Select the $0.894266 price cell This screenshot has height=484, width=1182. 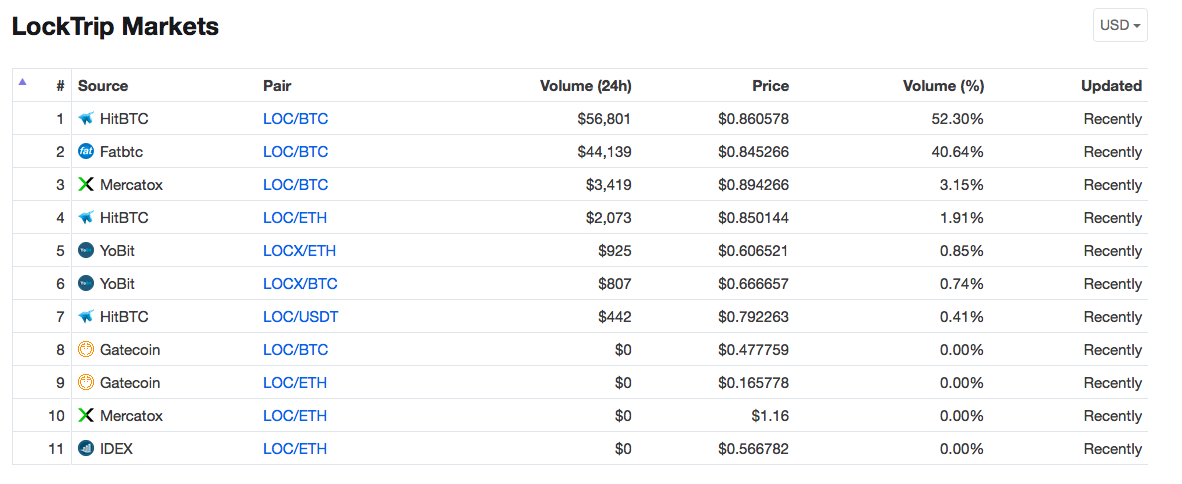[753, 185]
